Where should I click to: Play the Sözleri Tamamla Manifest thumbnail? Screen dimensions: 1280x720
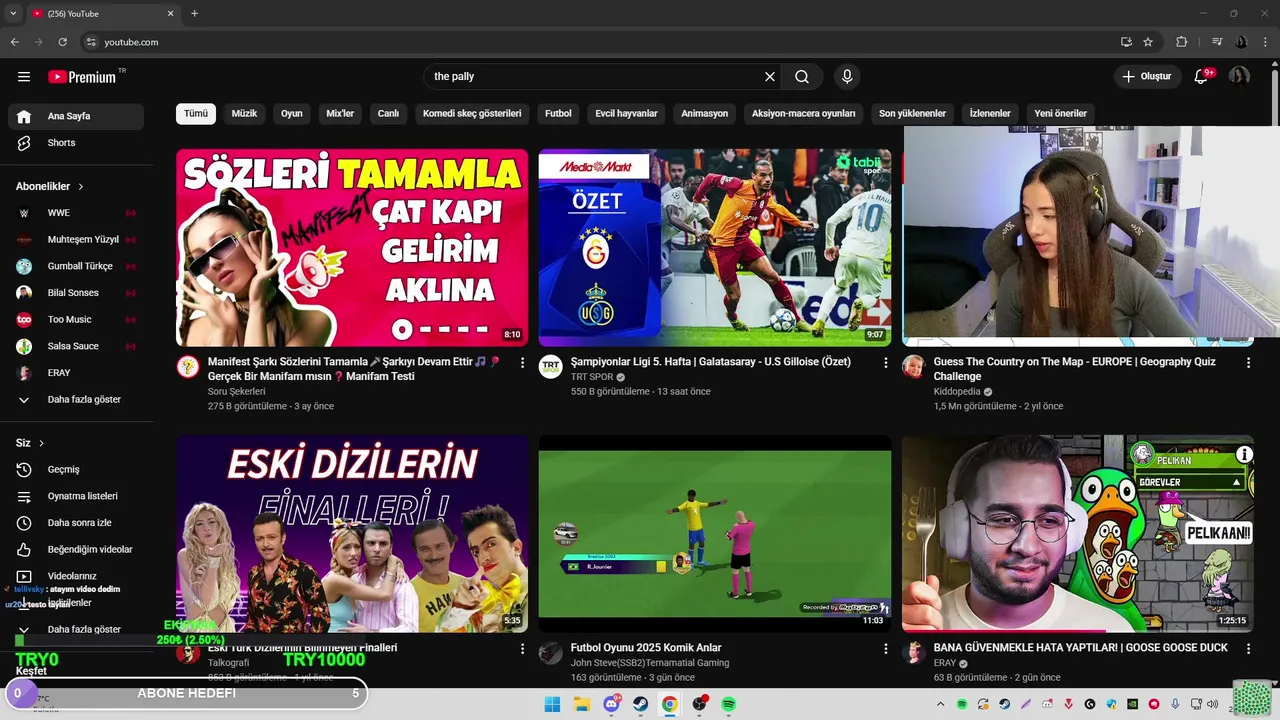(x=352, y=248)
